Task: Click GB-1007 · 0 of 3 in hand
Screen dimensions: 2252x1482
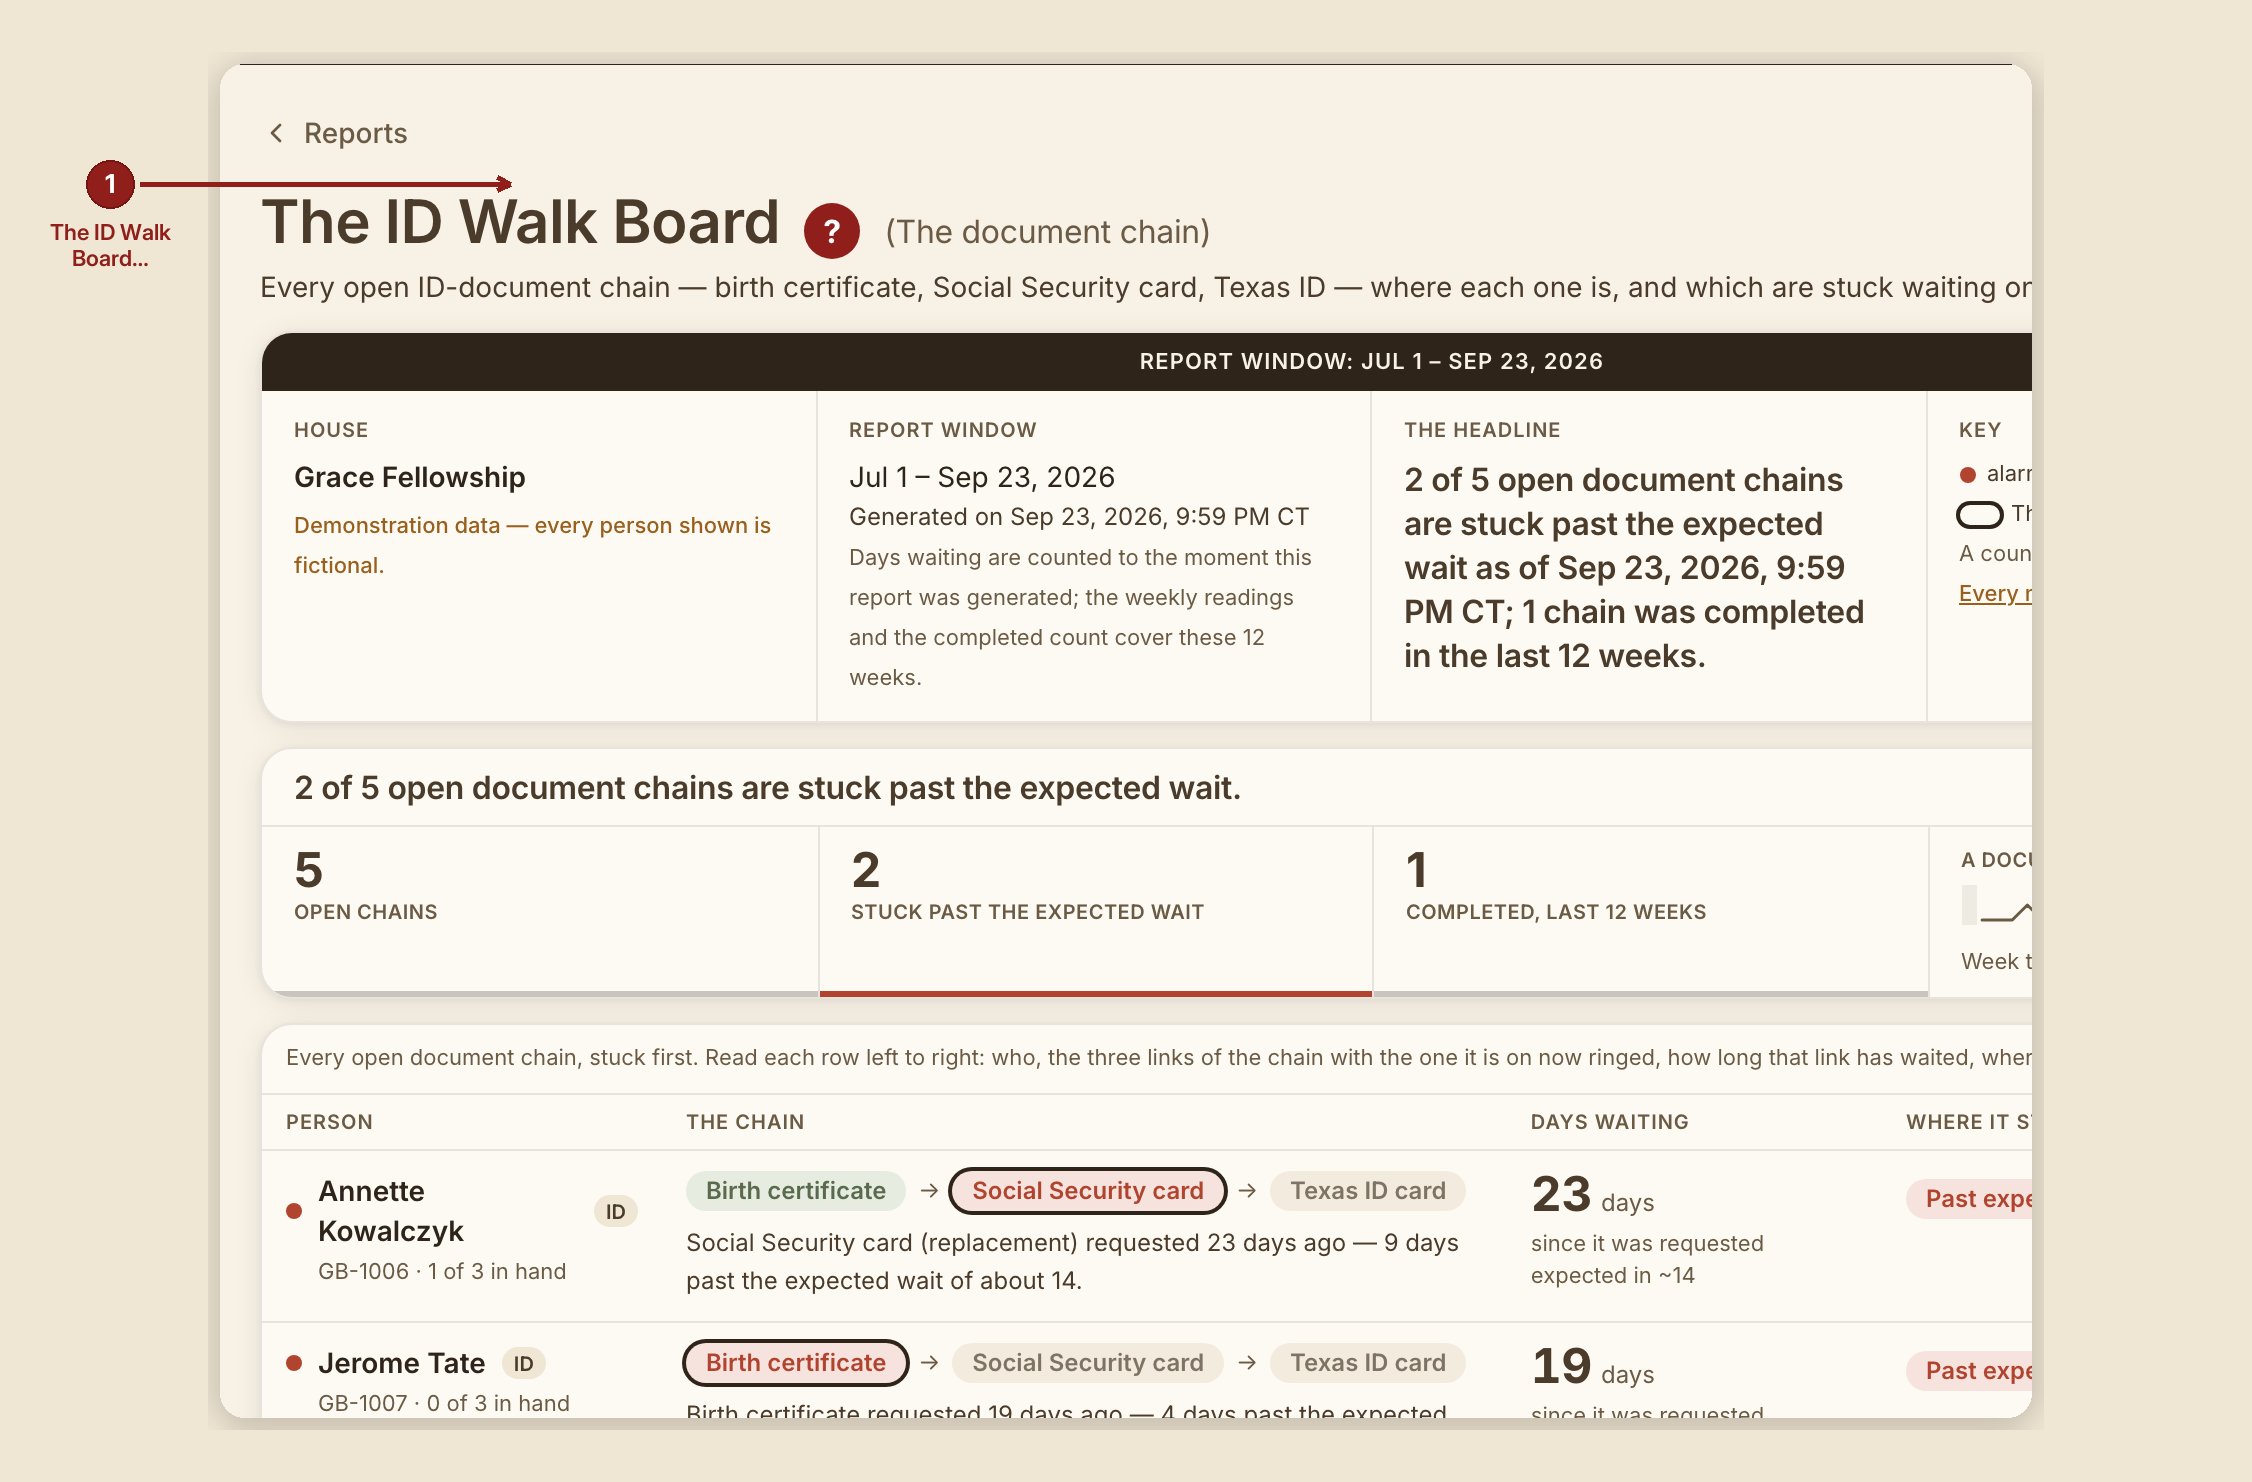Action: tap(444, 1403)
